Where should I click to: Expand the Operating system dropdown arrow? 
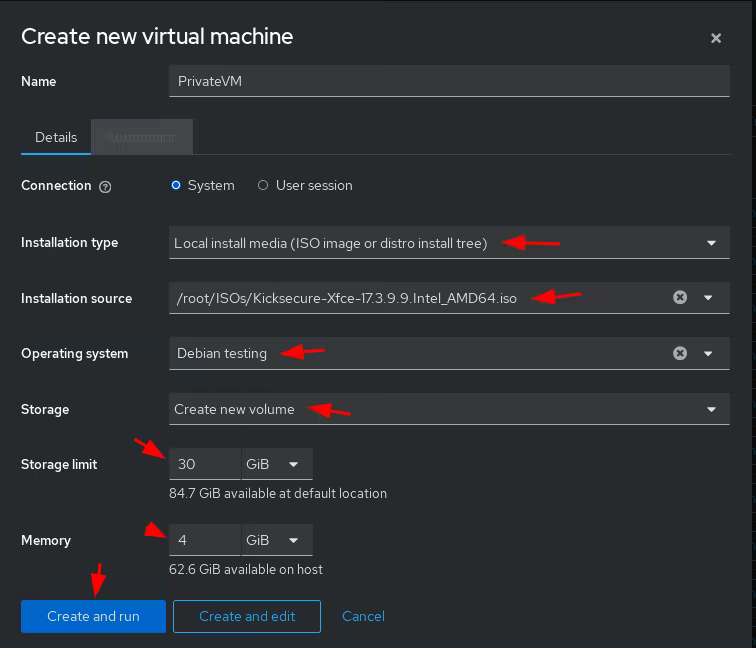(708, 353)
